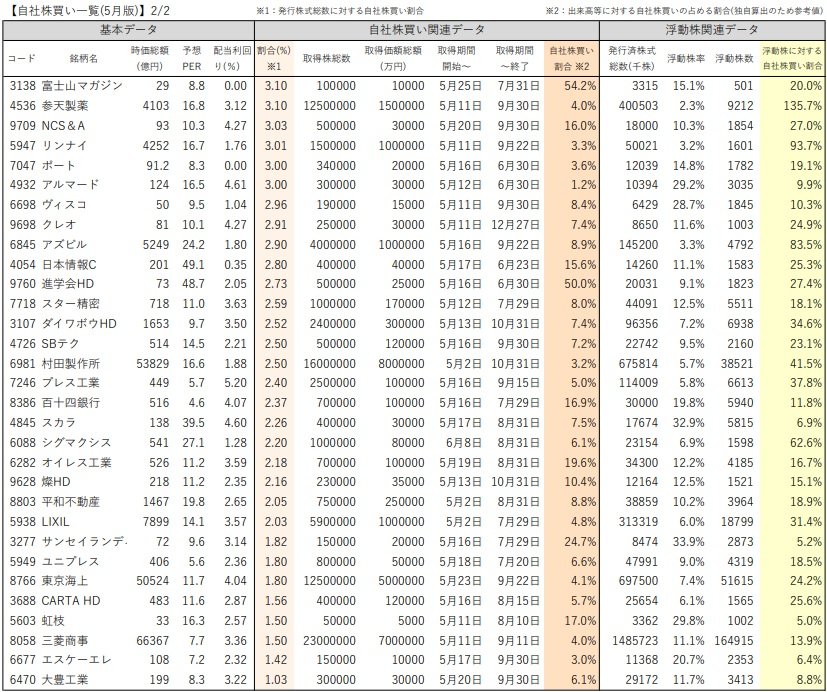Select the 浮動株関連データ header cell

pos(712,31)
